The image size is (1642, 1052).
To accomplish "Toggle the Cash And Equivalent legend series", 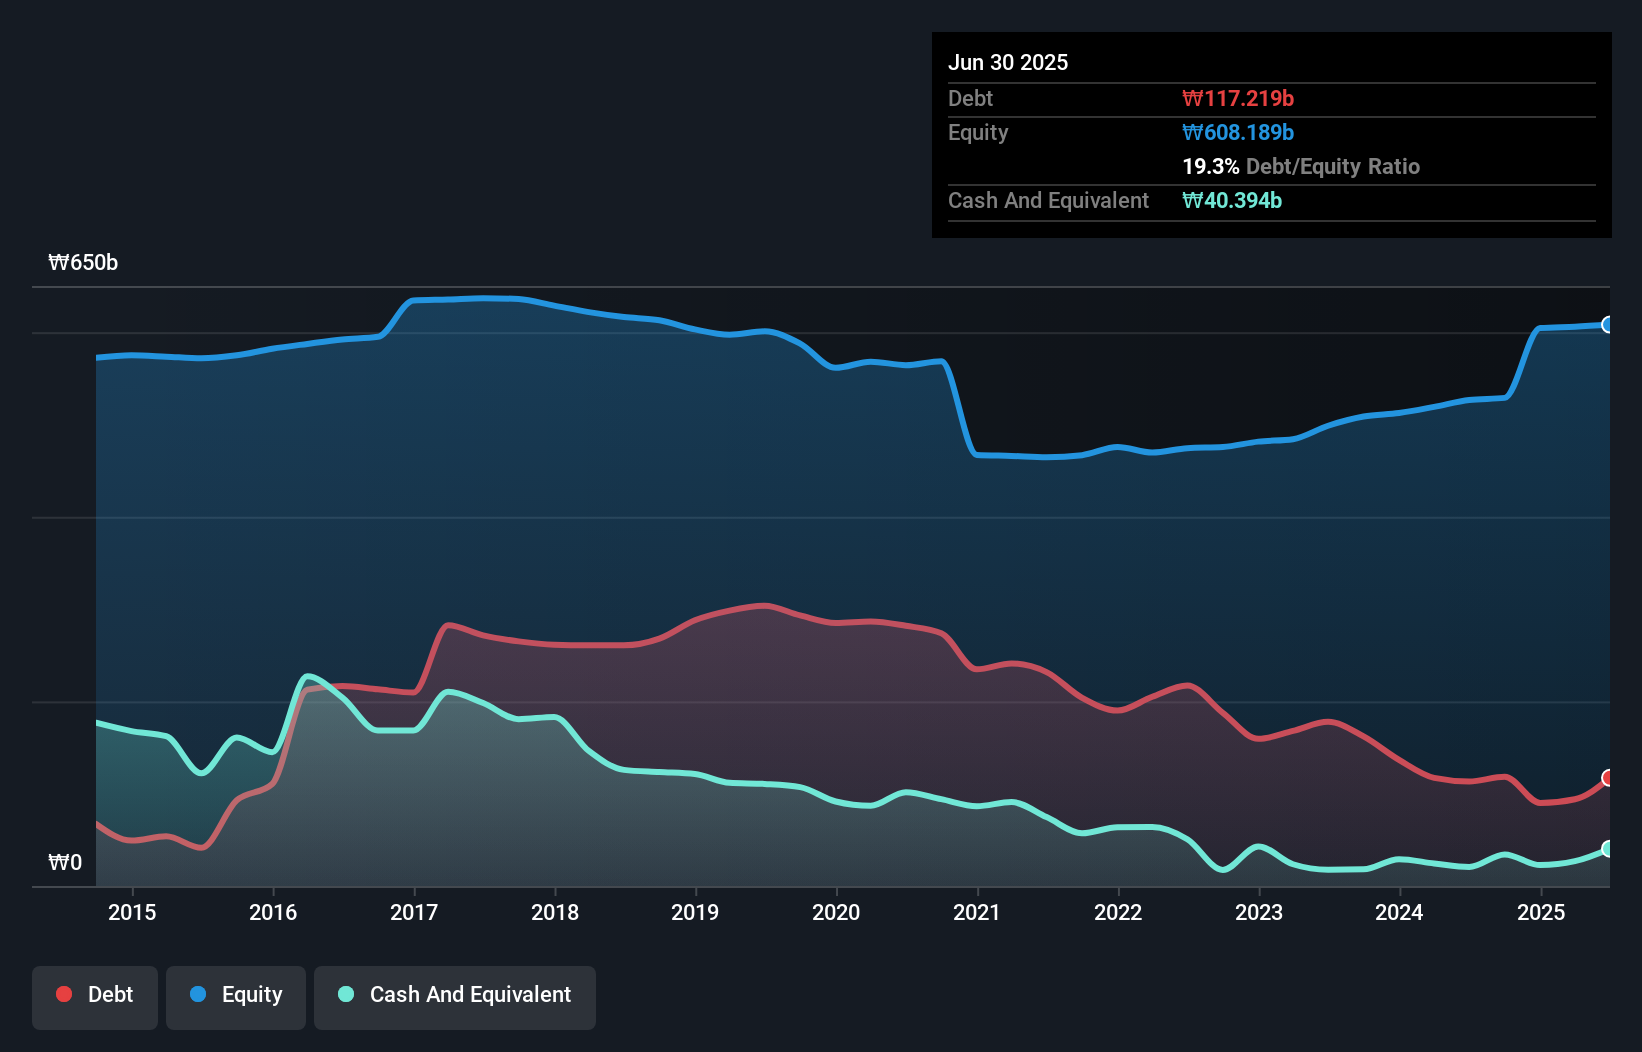I will (455, 995).
